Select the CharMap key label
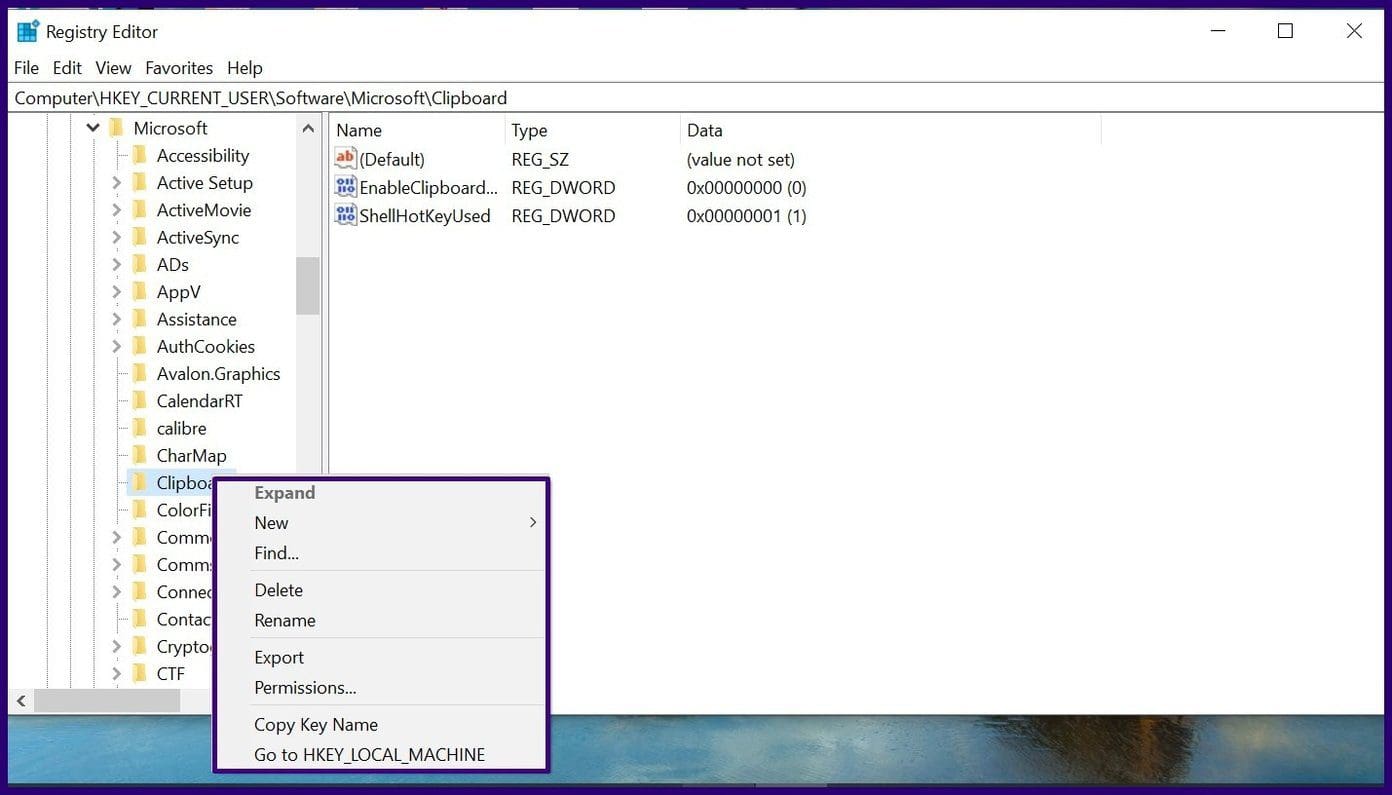Viewport: 1392px width, 795px height. click(x=191, y=456)
